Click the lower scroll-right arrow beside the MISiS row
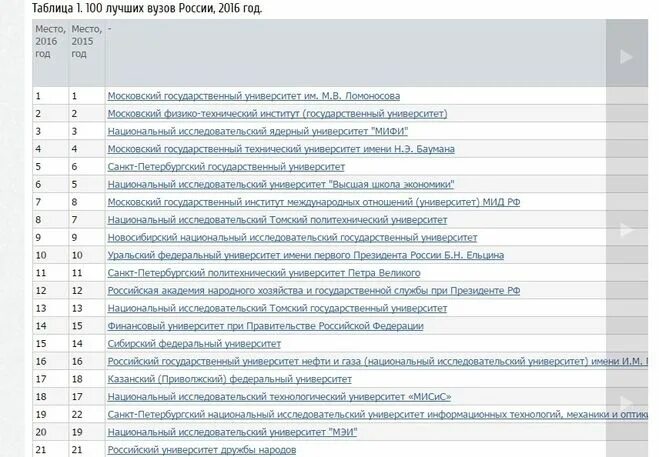Screen dimensions: 659x457 tap(626, 403)
